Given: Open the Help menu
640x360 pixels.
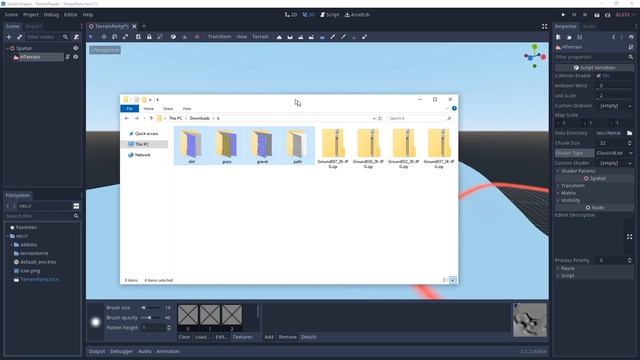Looking at the screenshot, I should 88,15.
